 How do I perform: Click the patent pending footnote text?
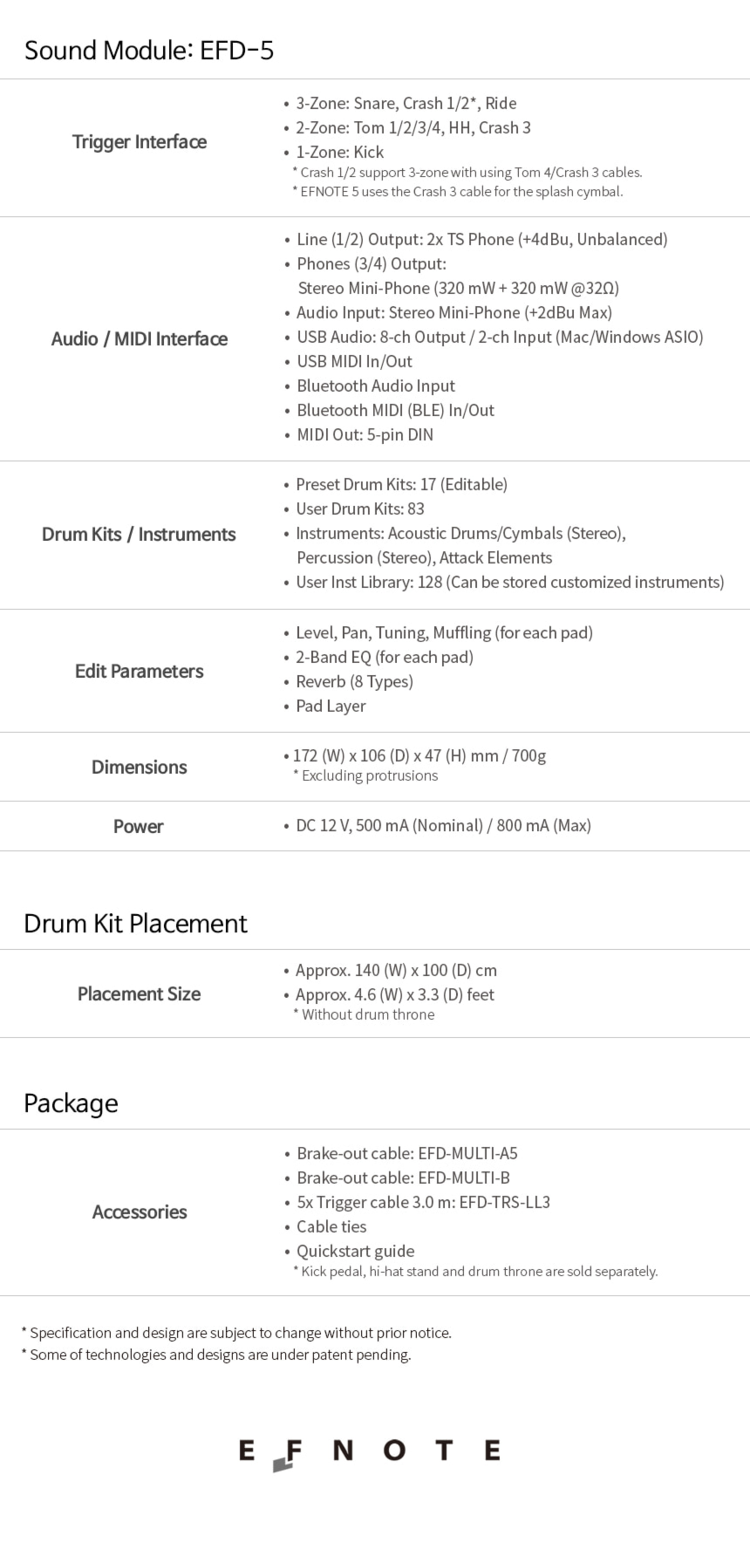tap(216, 1355)
